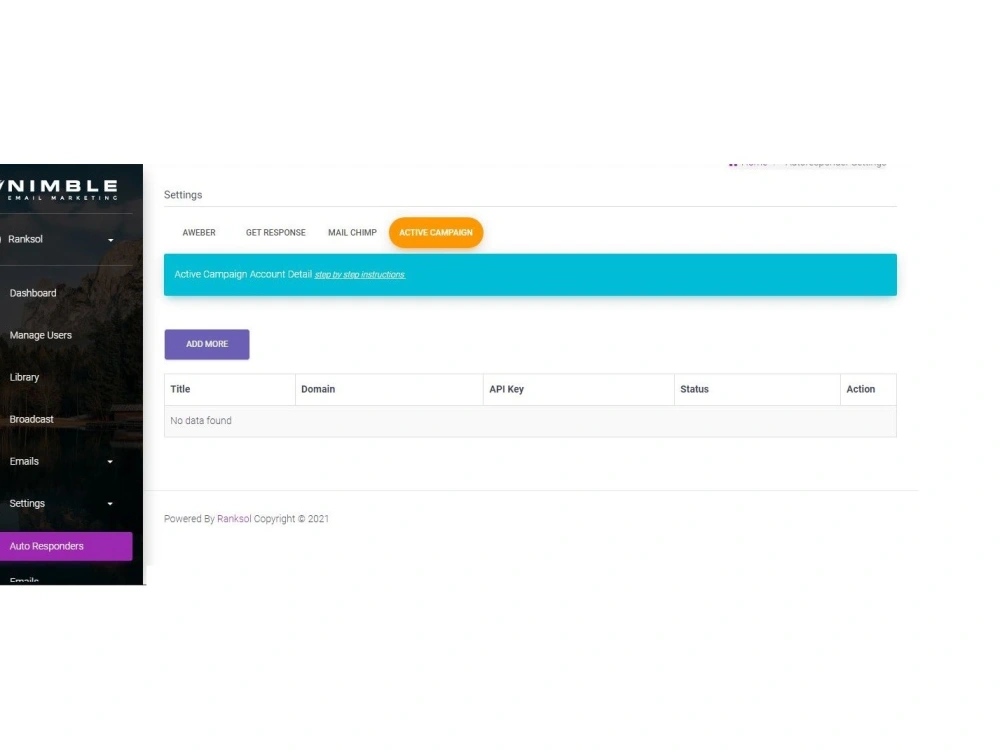This screenshot has width=1000, height=750.
Task: Open Broadcast in sidebar
Action: [x=31, y=420]
